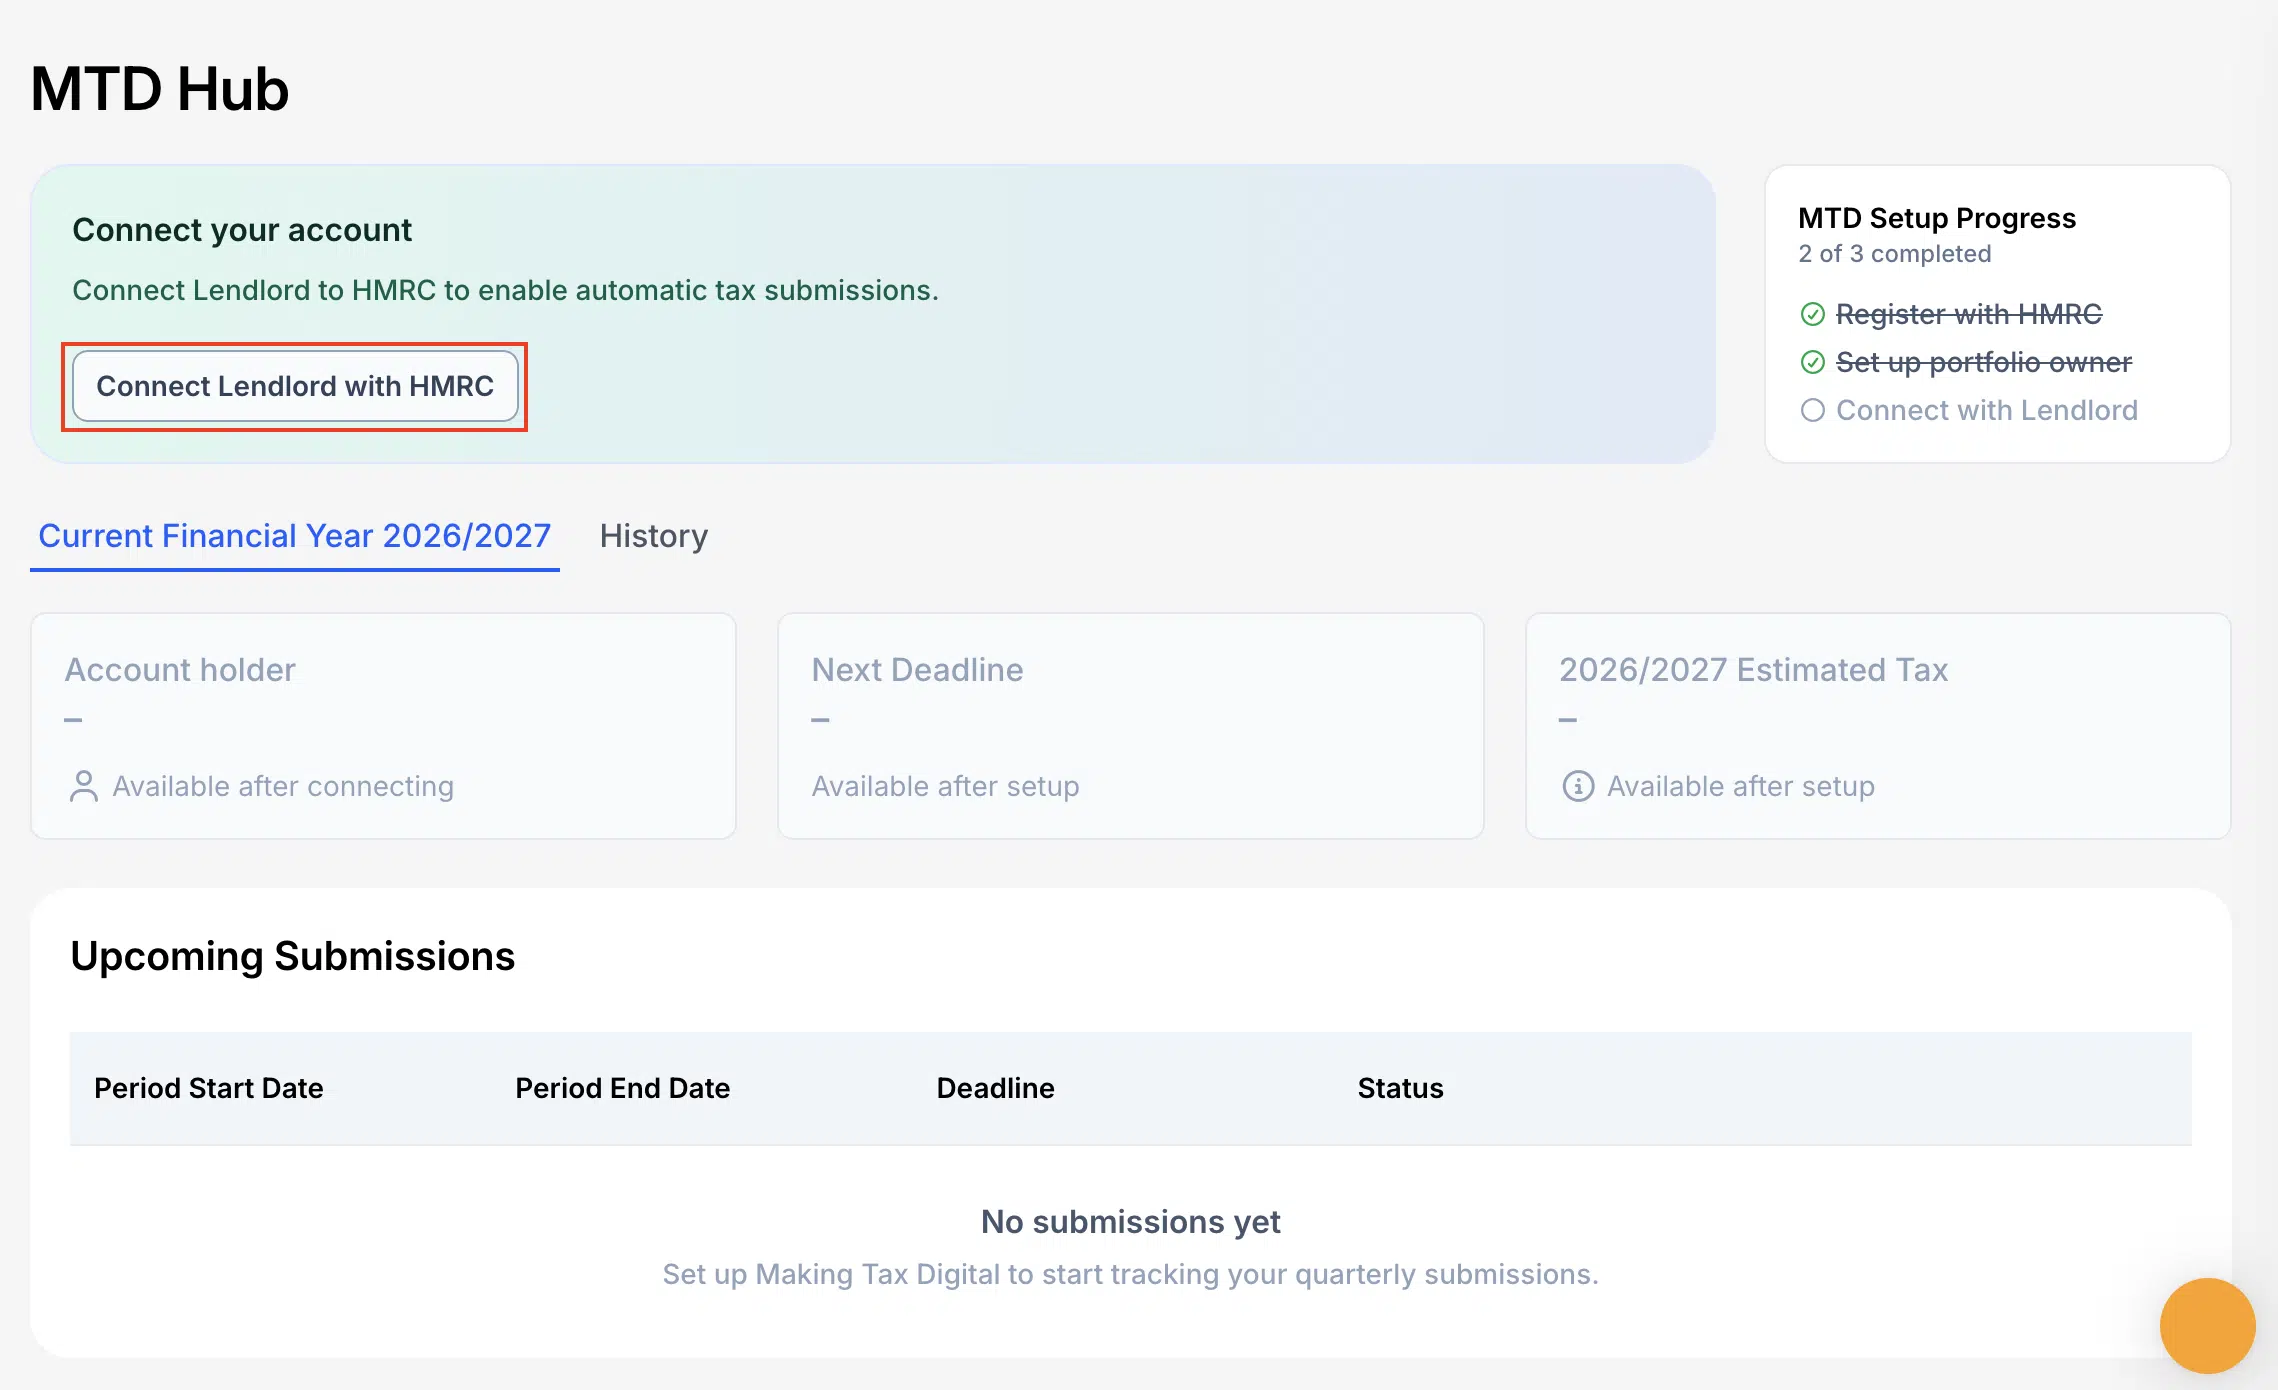Click the Deadline column header
Image resolution: width=2278 pixels, height=1390 pixels.
tap(996, 1088)
